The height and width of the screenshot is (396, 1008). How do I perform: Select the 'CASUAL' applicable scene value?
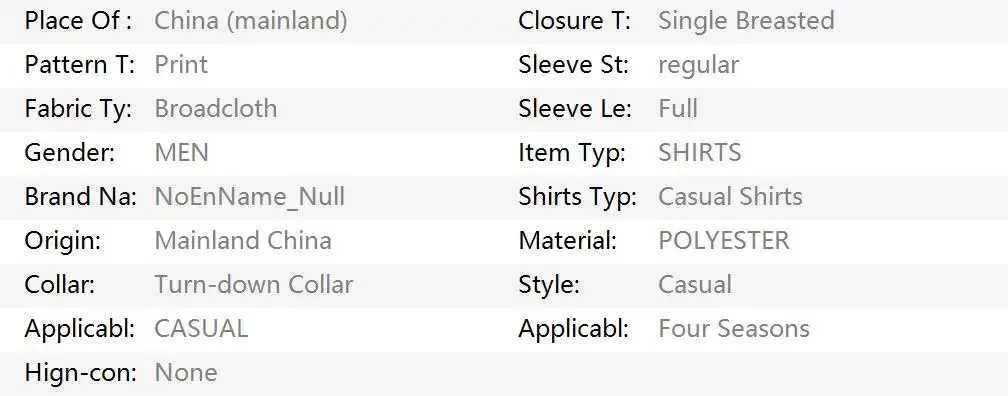click(201, 328)
